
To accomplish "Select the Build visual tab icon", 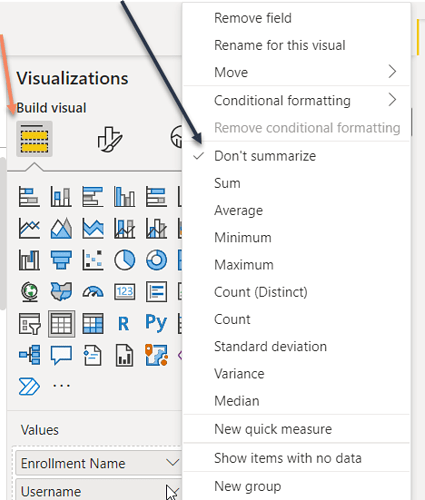I will click(x=34, y=139).
